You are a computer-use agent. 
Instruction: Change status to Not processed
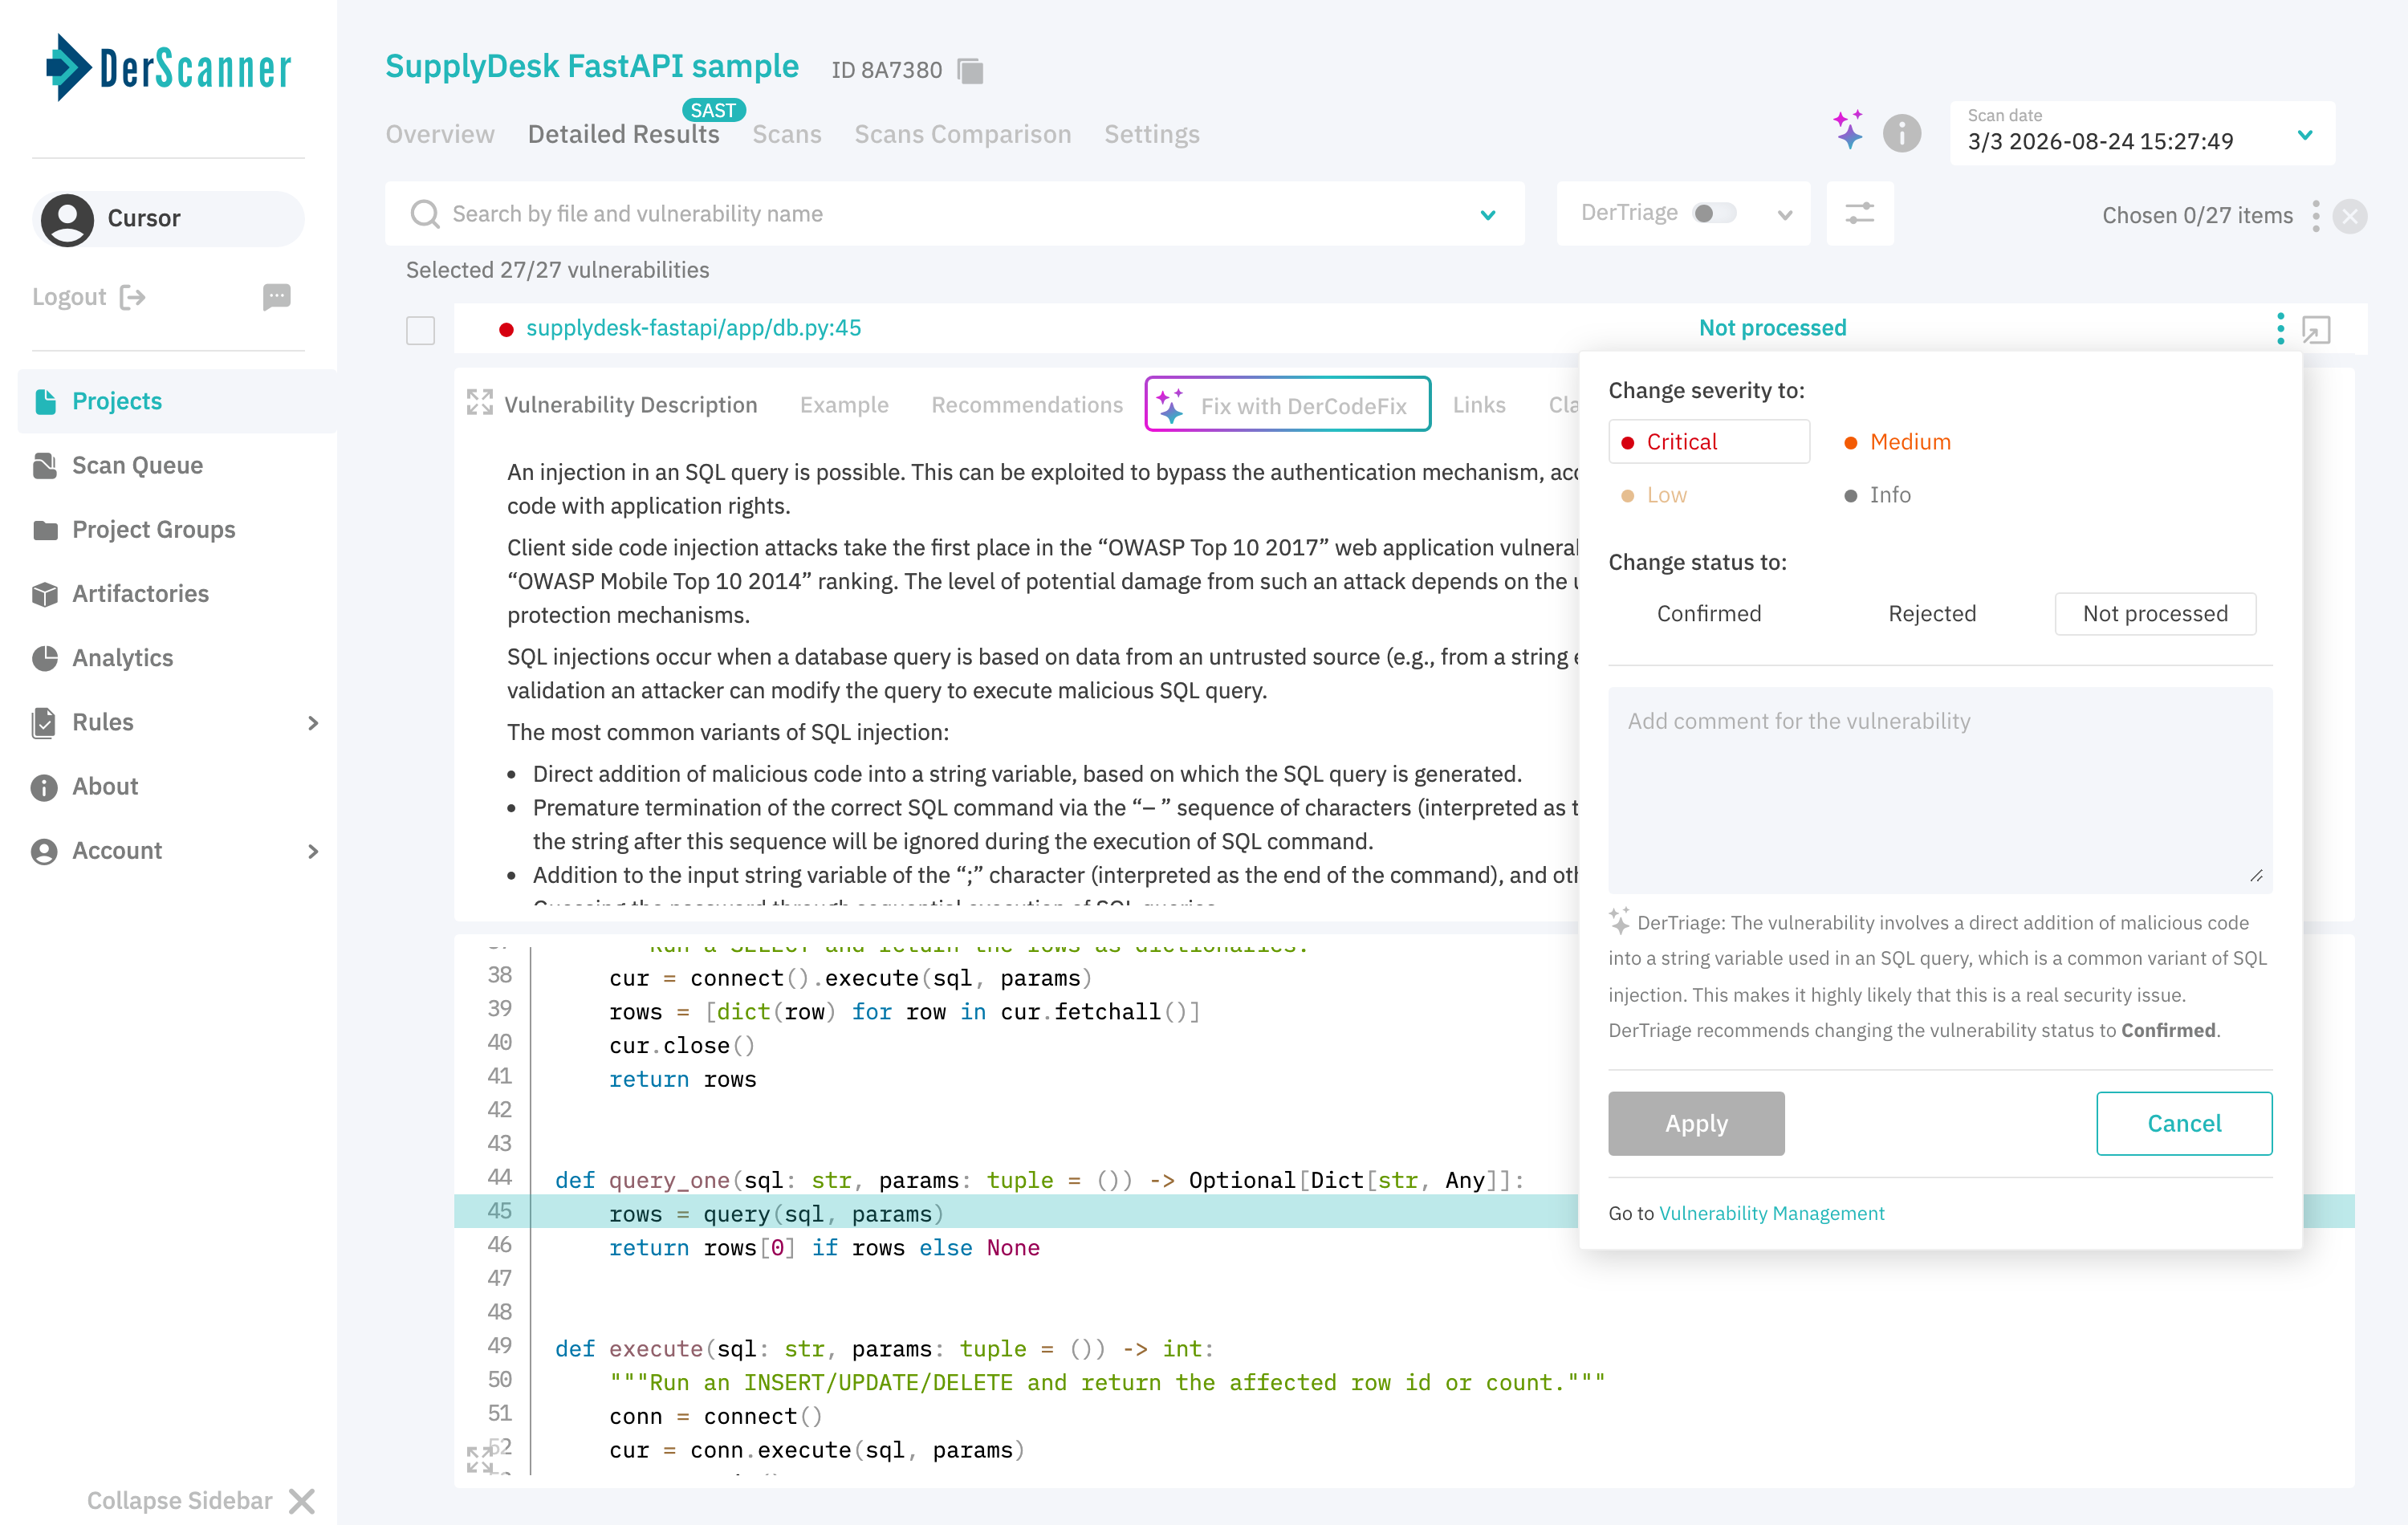(2155, 613)
